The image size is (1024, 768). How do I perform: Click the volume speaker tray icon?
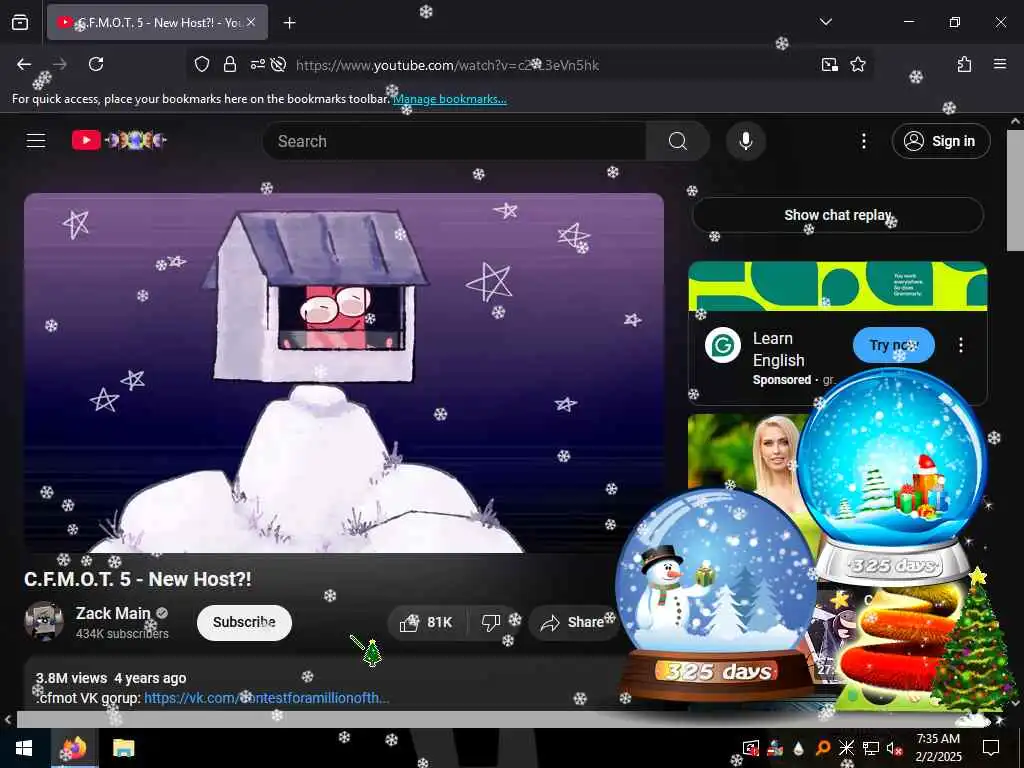[x=893, y=748]
